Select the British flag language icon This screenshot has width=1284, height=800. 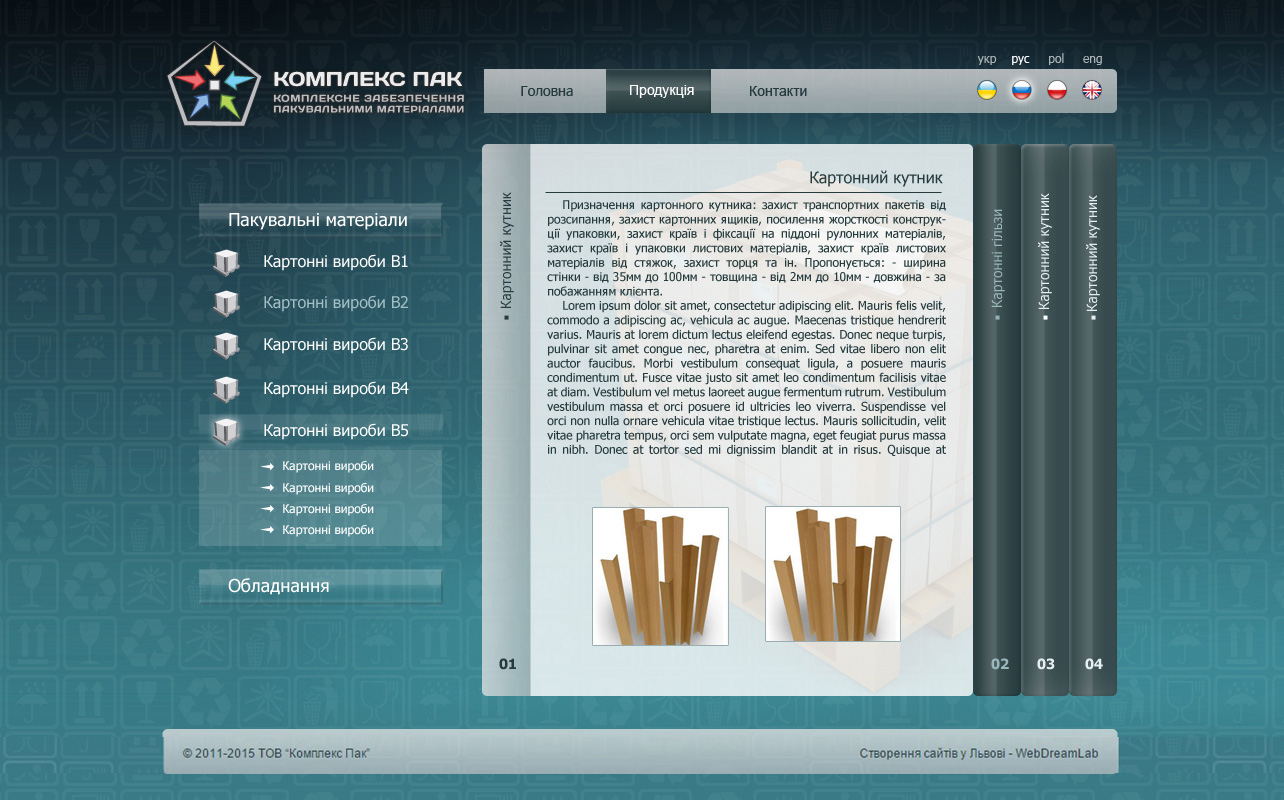click(1092, 90)
